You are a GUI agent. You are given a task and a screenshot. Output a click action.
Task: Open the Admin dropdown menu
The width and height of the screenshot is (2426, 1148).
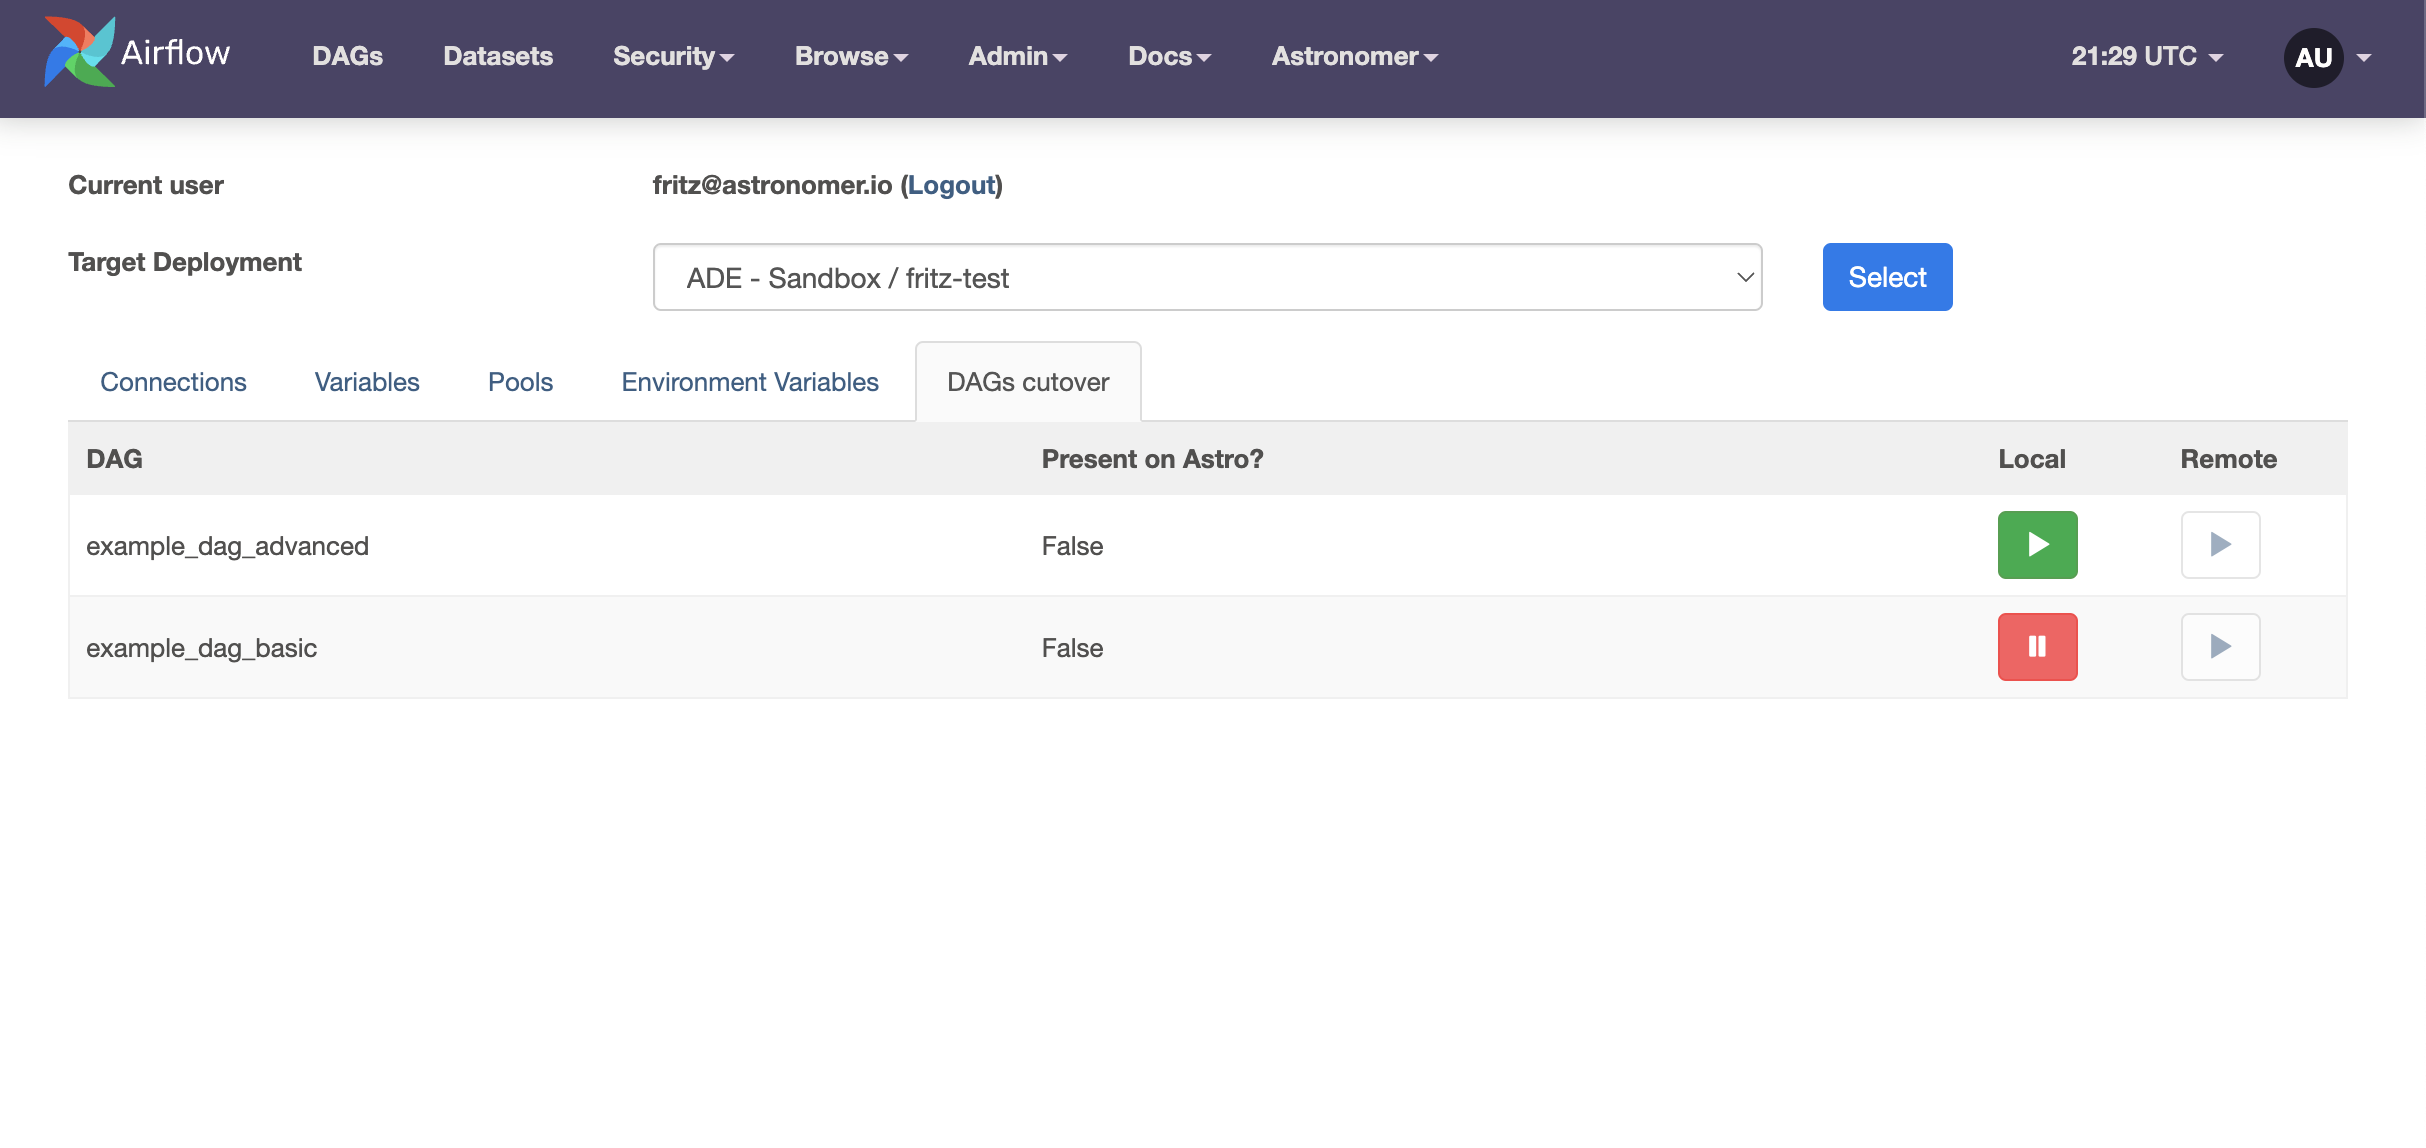1017,57
